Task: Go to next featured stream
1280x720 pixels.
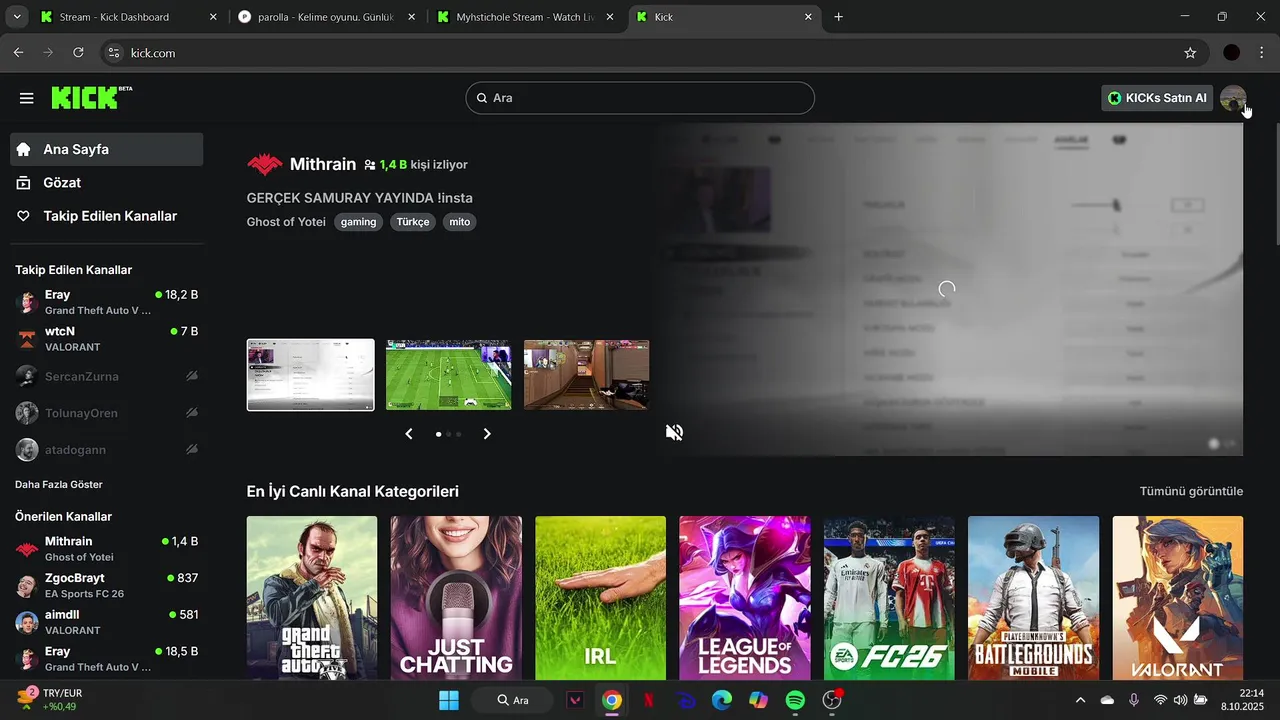Action: click(x=487, y=433)
